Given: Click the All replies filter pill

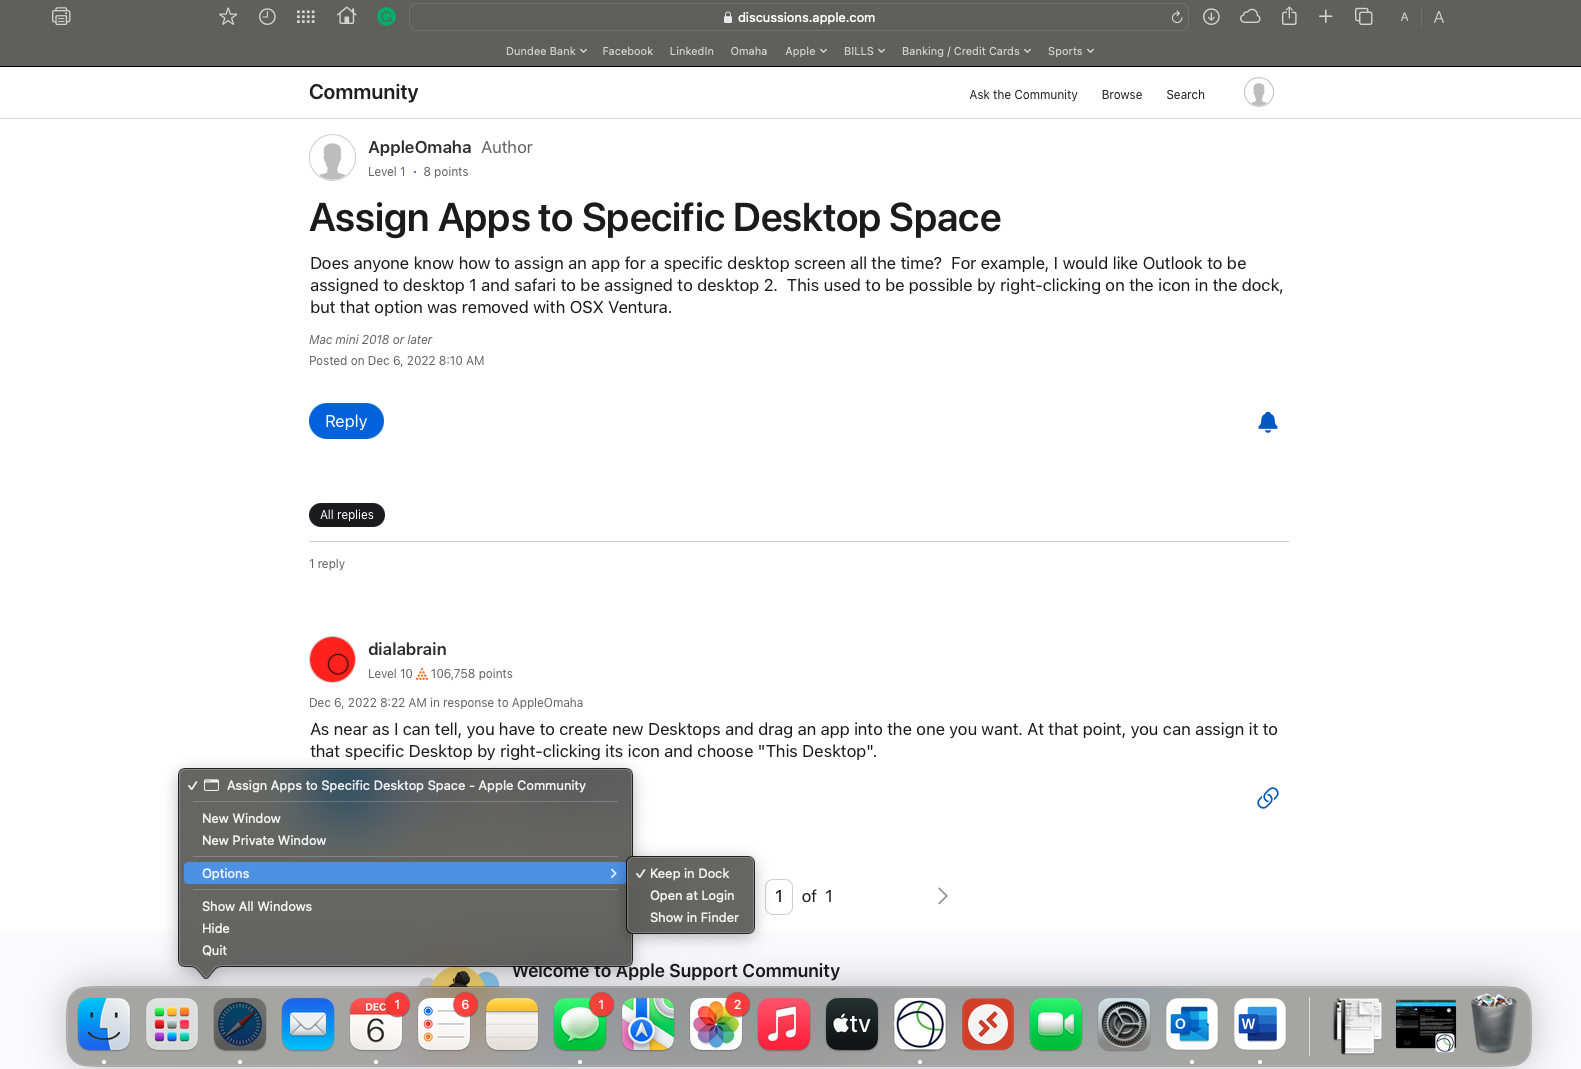Looking at the screenshot, I should point(347,515).
